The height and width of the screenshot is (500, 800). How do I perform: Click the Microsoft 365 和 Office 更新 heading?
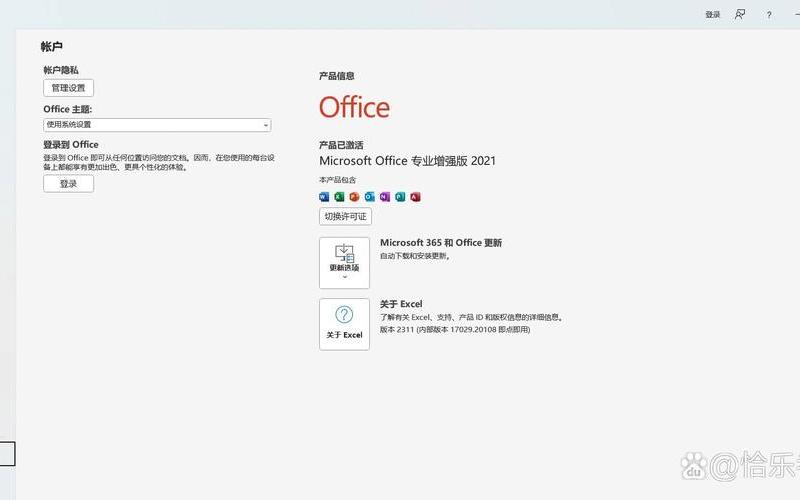click(441, 243)
